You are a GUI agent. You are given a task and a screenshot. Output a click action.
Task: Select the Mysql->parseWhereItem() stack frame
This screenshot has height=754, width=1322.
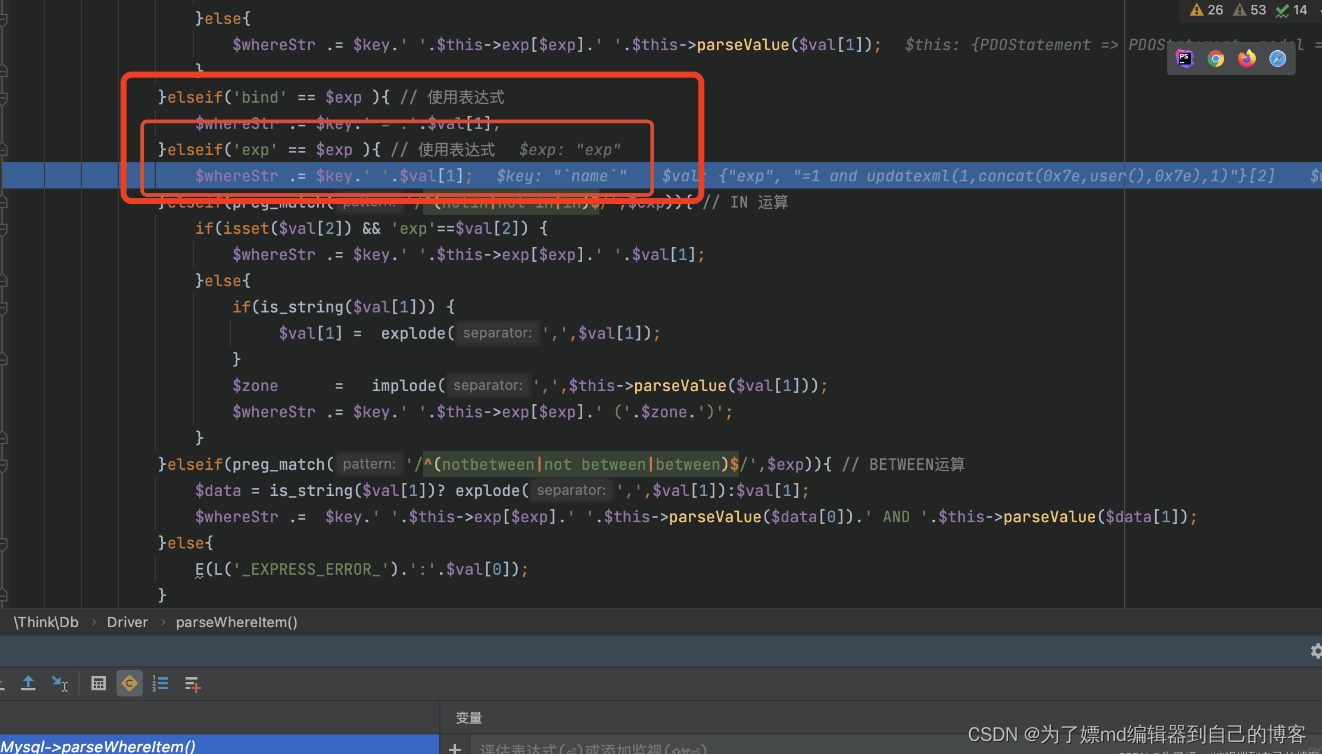point(219,745)
